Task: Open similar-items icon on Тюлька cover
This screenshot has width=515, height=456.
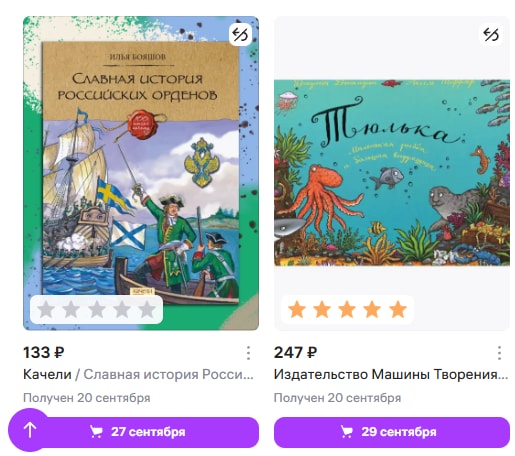Action: [491, 34]
